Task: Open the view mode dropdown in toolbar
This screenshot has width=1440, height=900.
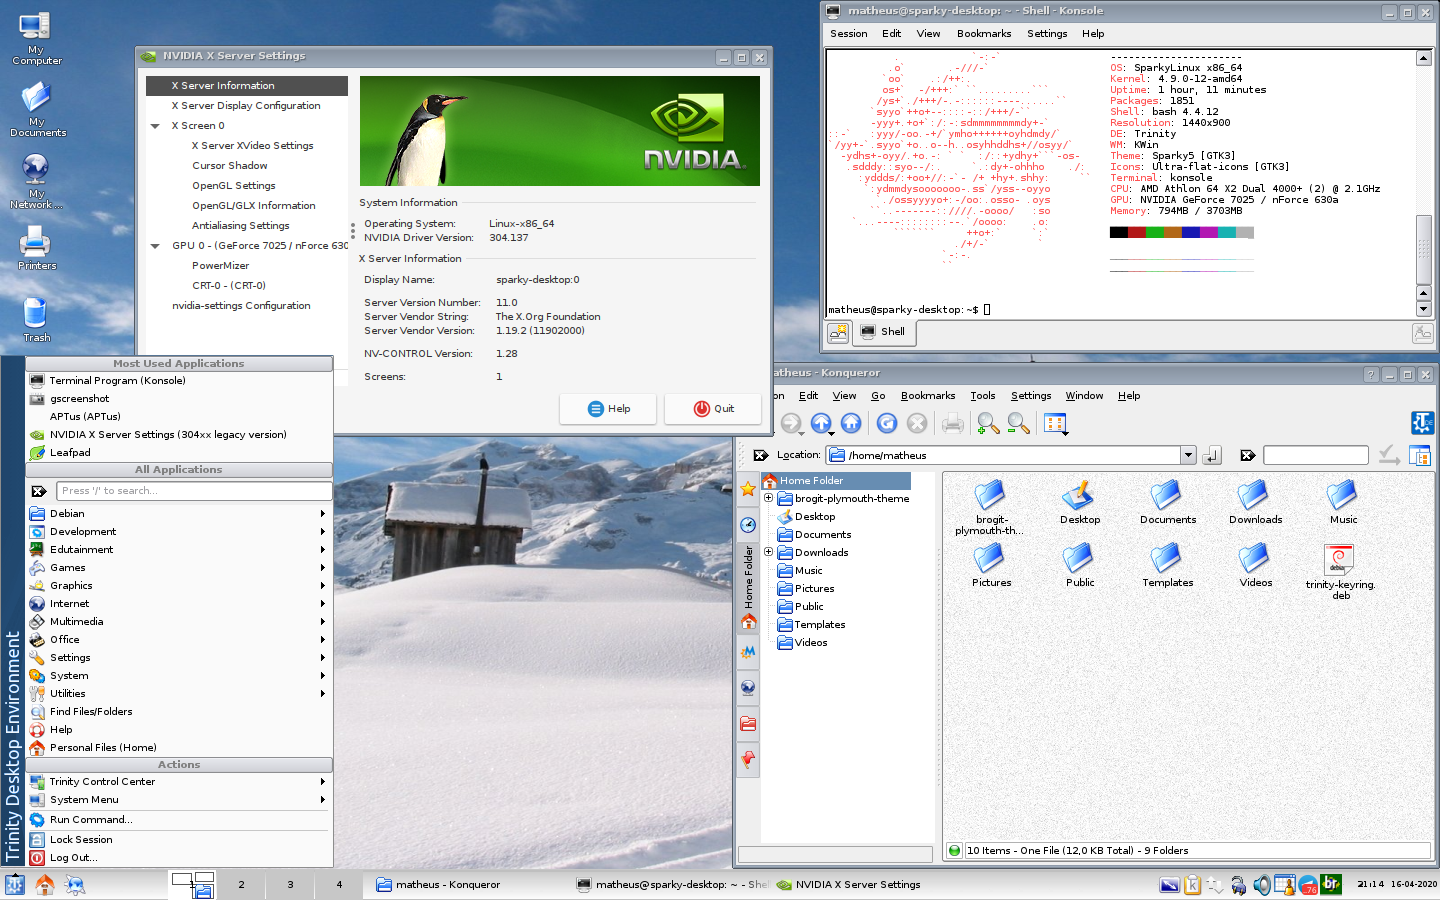Action: tap(1055, 424)
